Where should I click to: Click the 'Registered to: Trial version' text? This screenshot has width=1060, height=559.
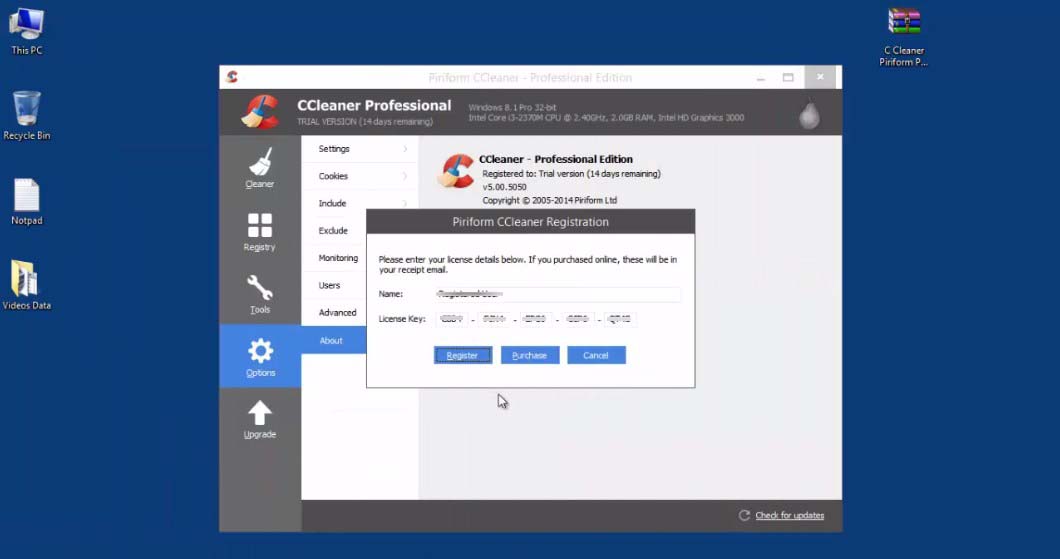tap(571, 174)
